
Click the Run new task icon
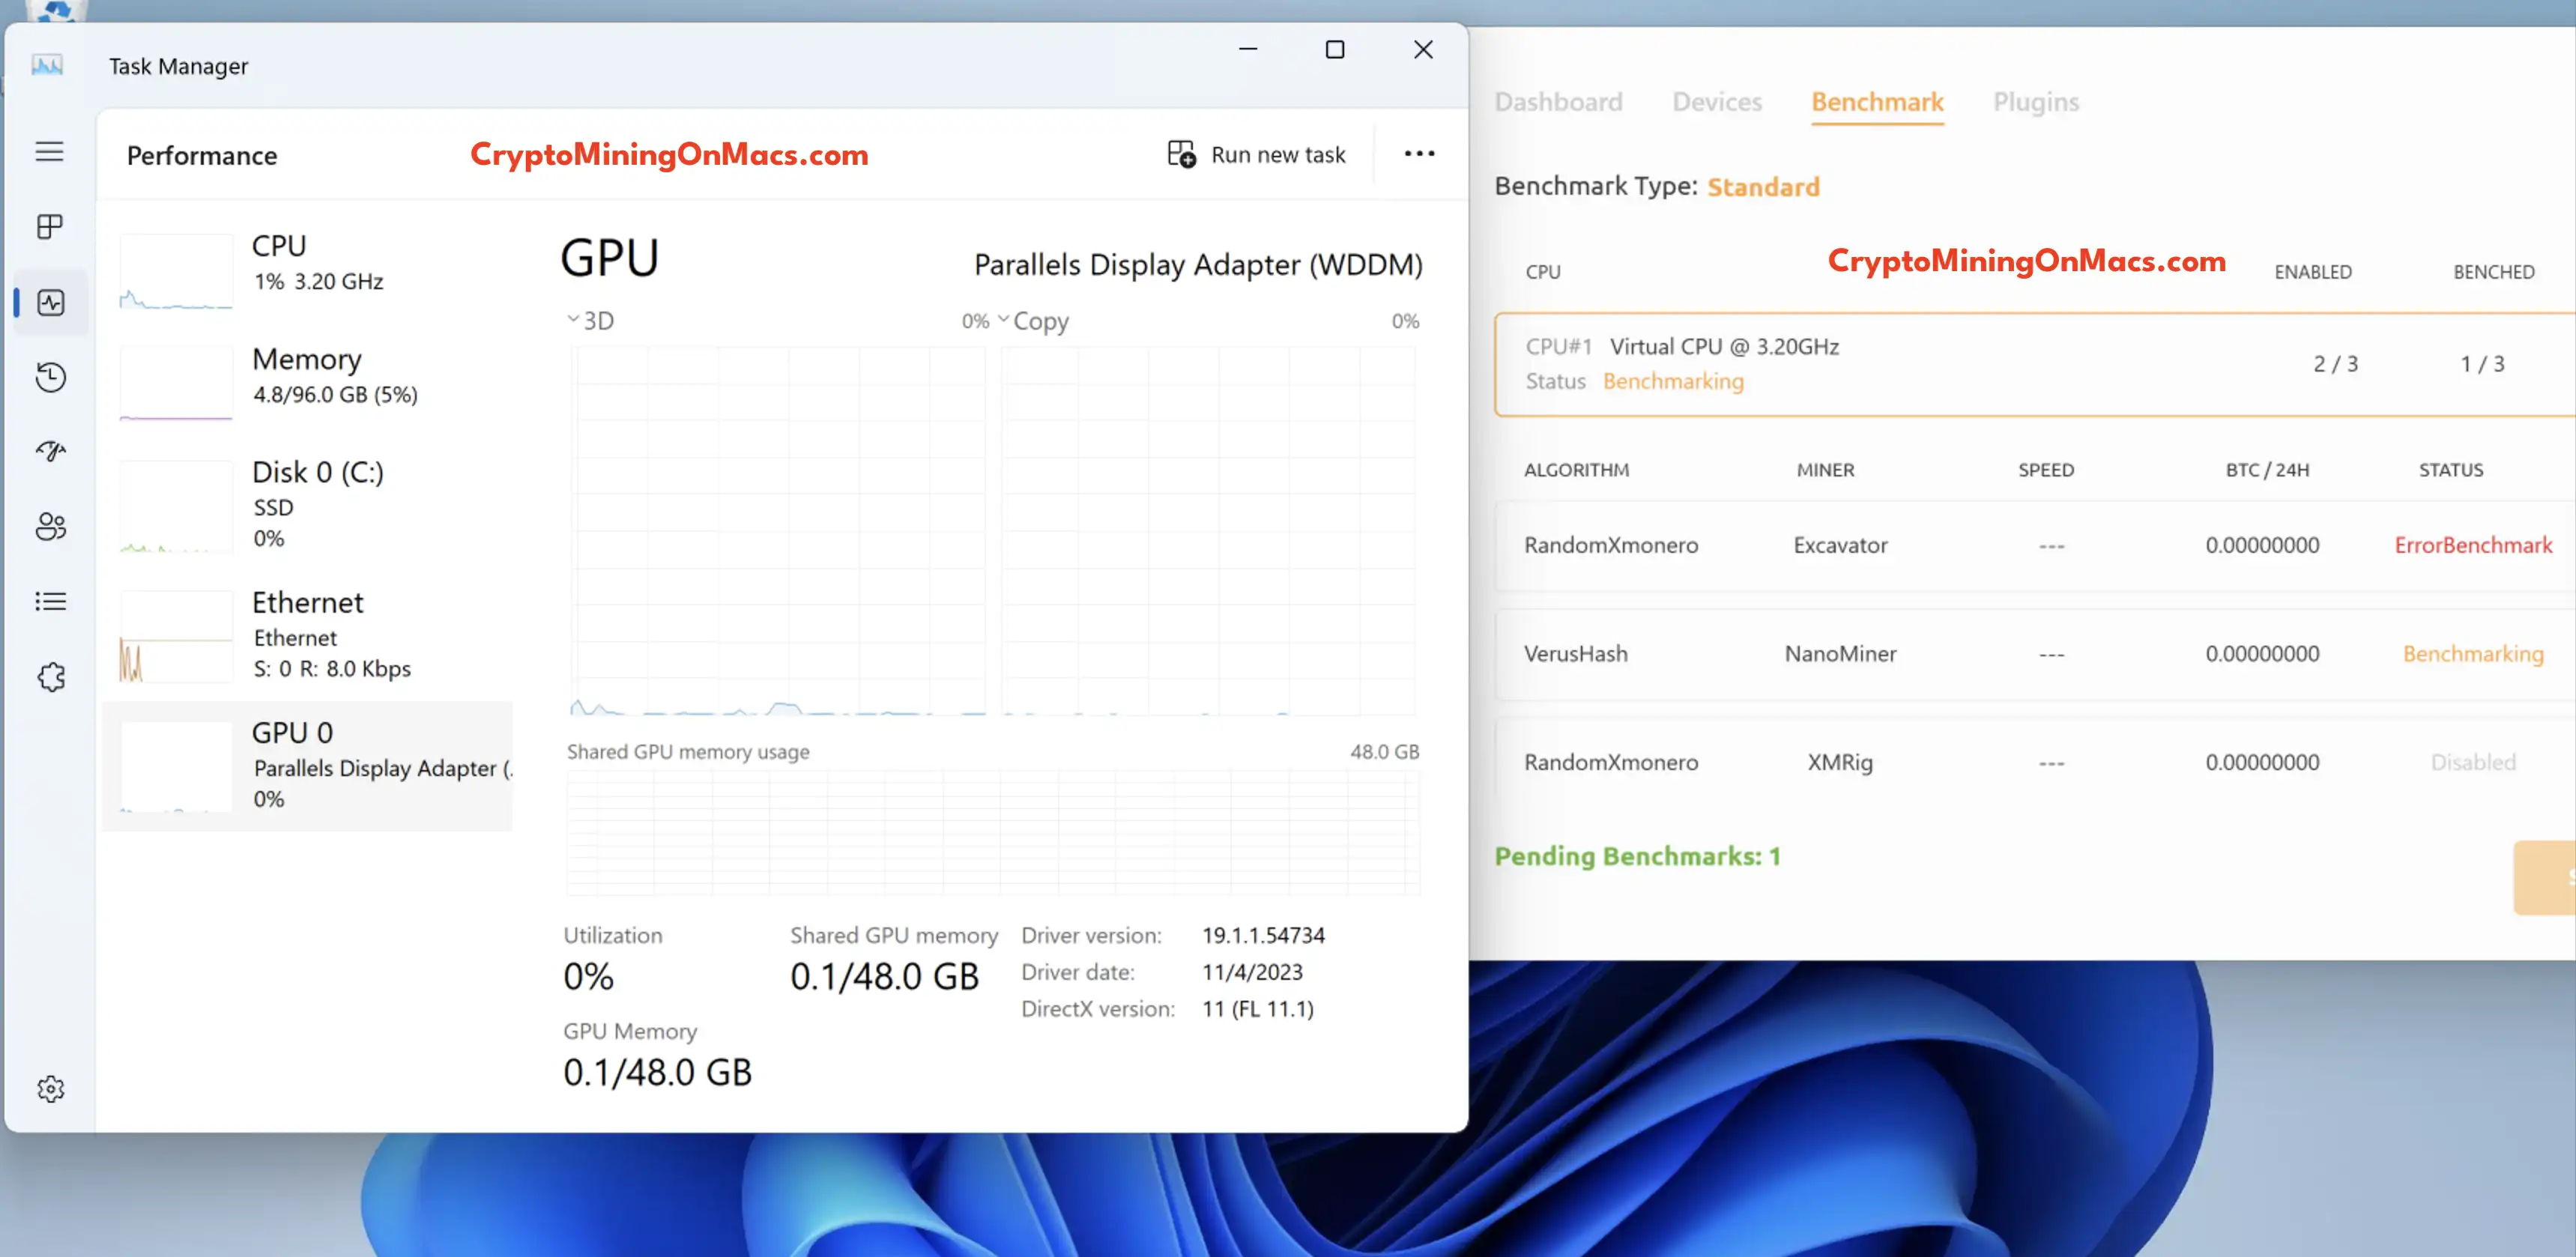click(1181, 154)
